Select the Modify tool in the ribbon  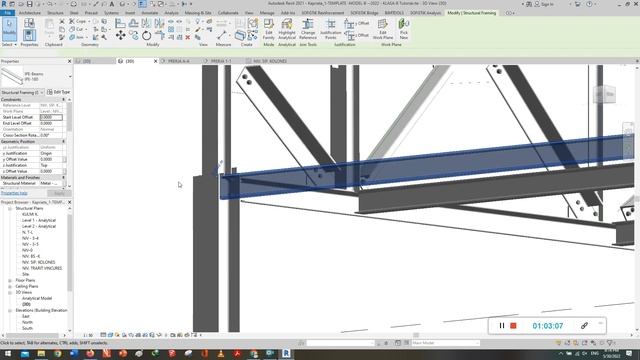tap(9, 29)
